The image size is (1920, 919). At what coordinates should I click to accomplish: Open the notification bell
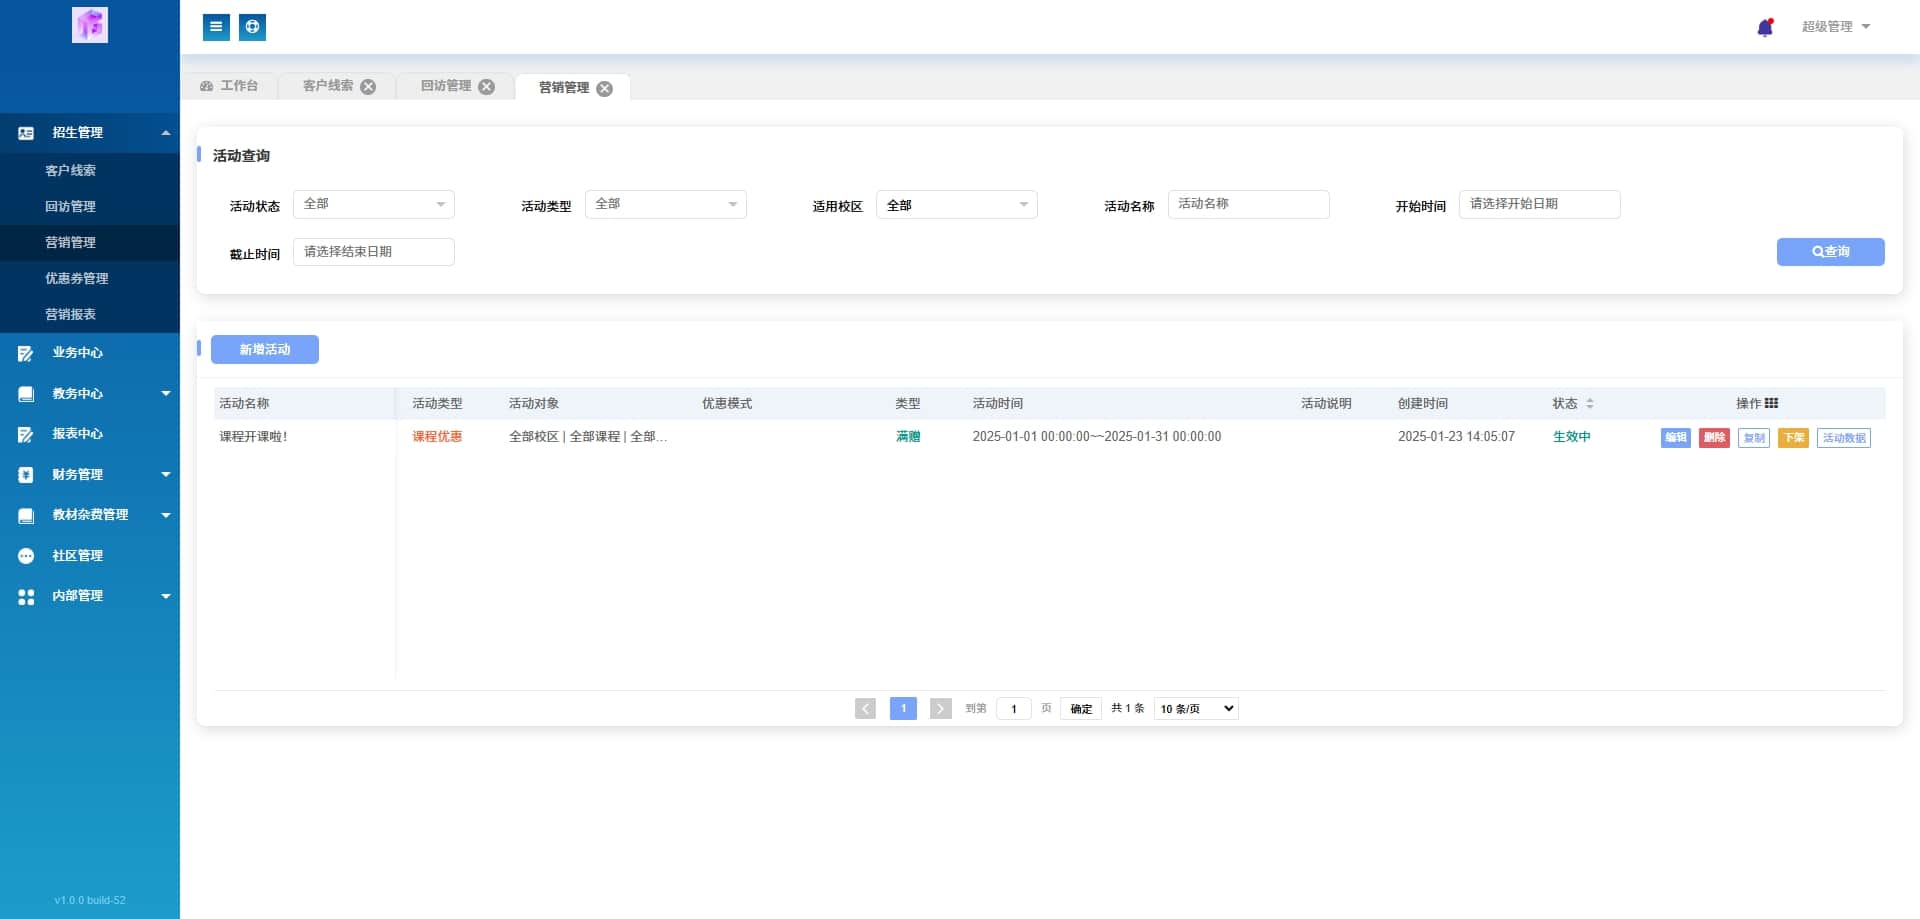point(1765,27)
